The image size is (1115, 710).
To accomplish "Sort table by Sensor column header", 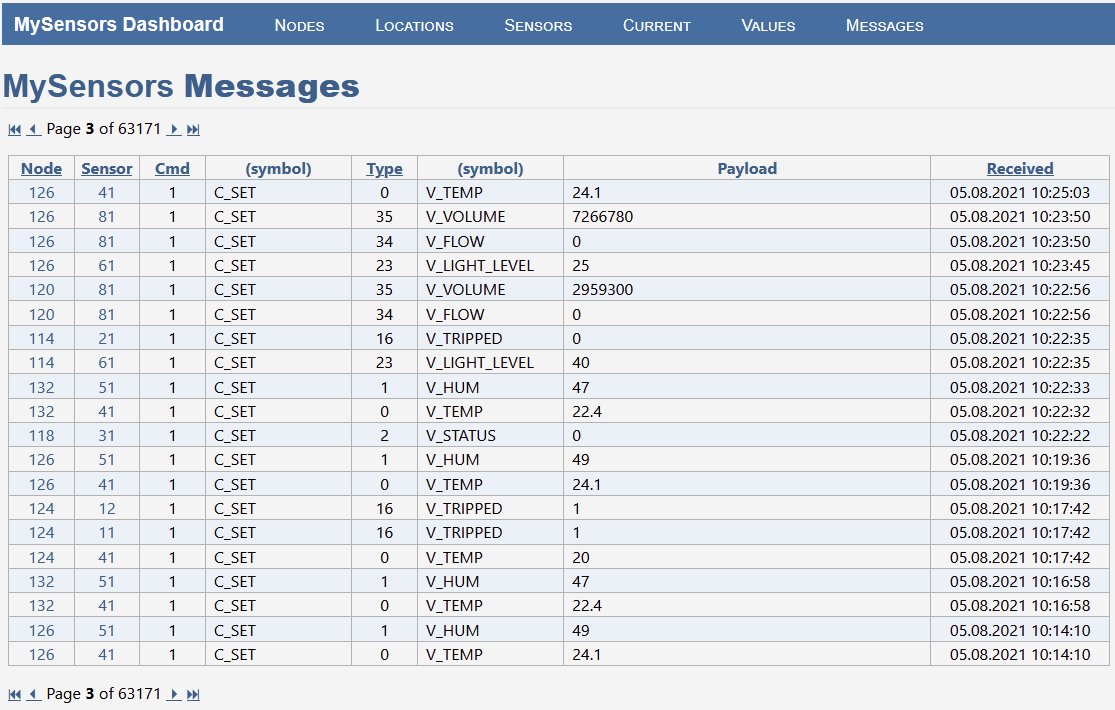I will (107, 169).
